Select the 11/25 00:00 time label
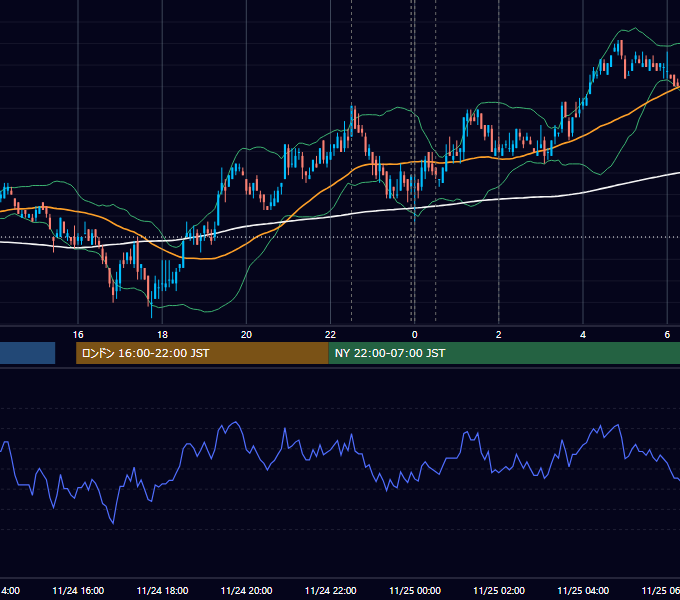Viewport: 680px width, 600px height. [415, 590]
